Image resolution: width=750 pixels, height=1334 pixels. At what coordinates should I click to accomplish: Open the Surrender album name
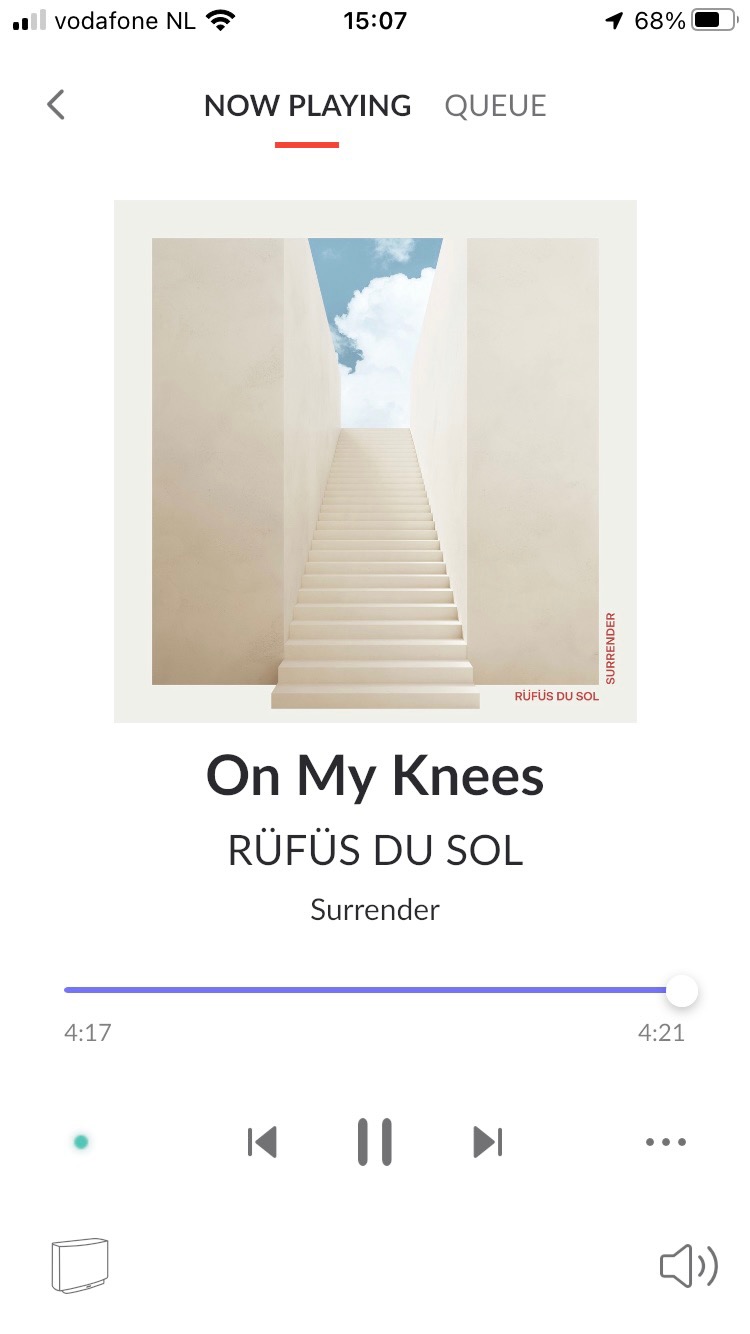375,910
